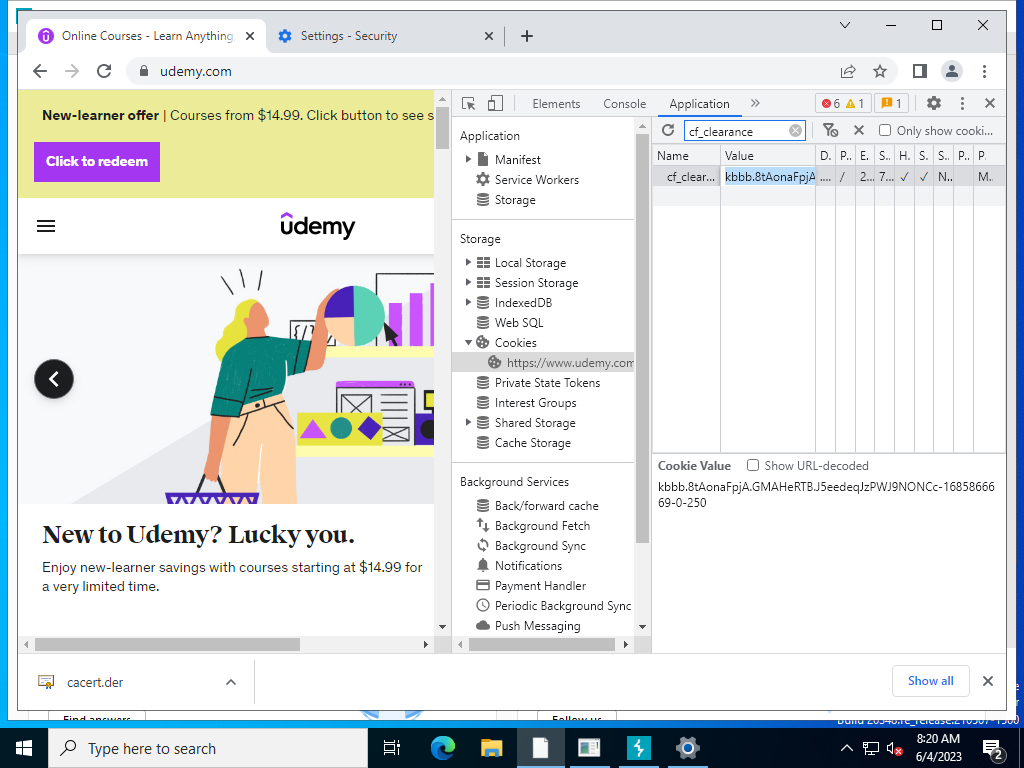Open DevTools settings gear
This screenshot has width=1024, height=768.
pyautogui.click(x=934, y=103)
